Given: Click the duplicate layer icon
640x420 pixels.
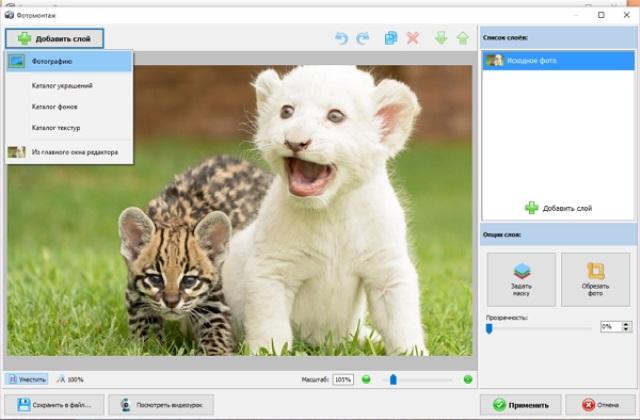Looking at the screenshot, I should coord(391,38).
